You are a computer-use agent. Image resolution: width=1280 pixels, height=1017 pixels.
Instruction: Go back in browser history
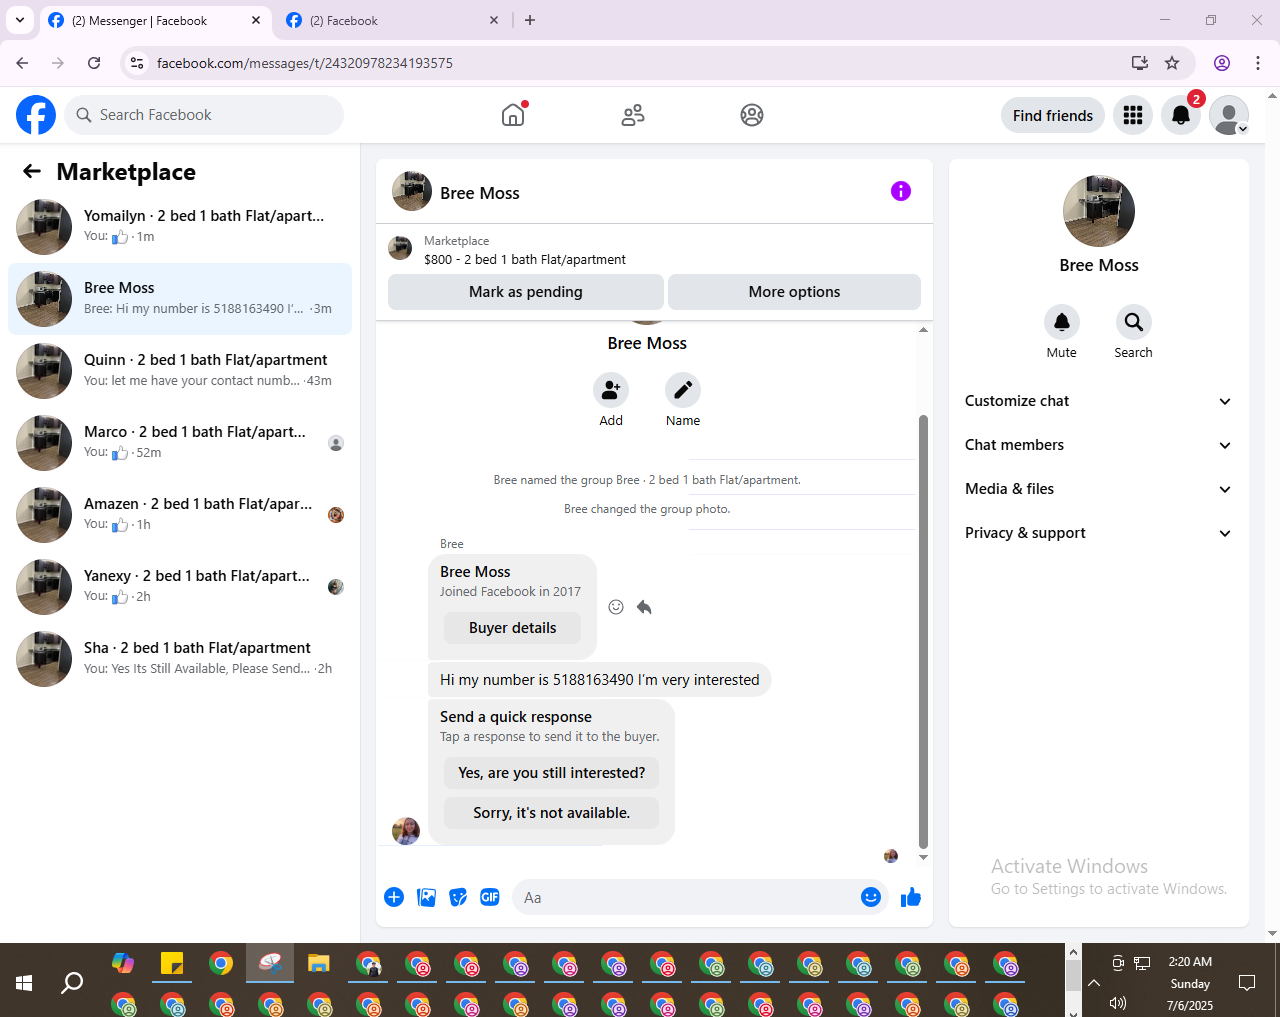22,63
